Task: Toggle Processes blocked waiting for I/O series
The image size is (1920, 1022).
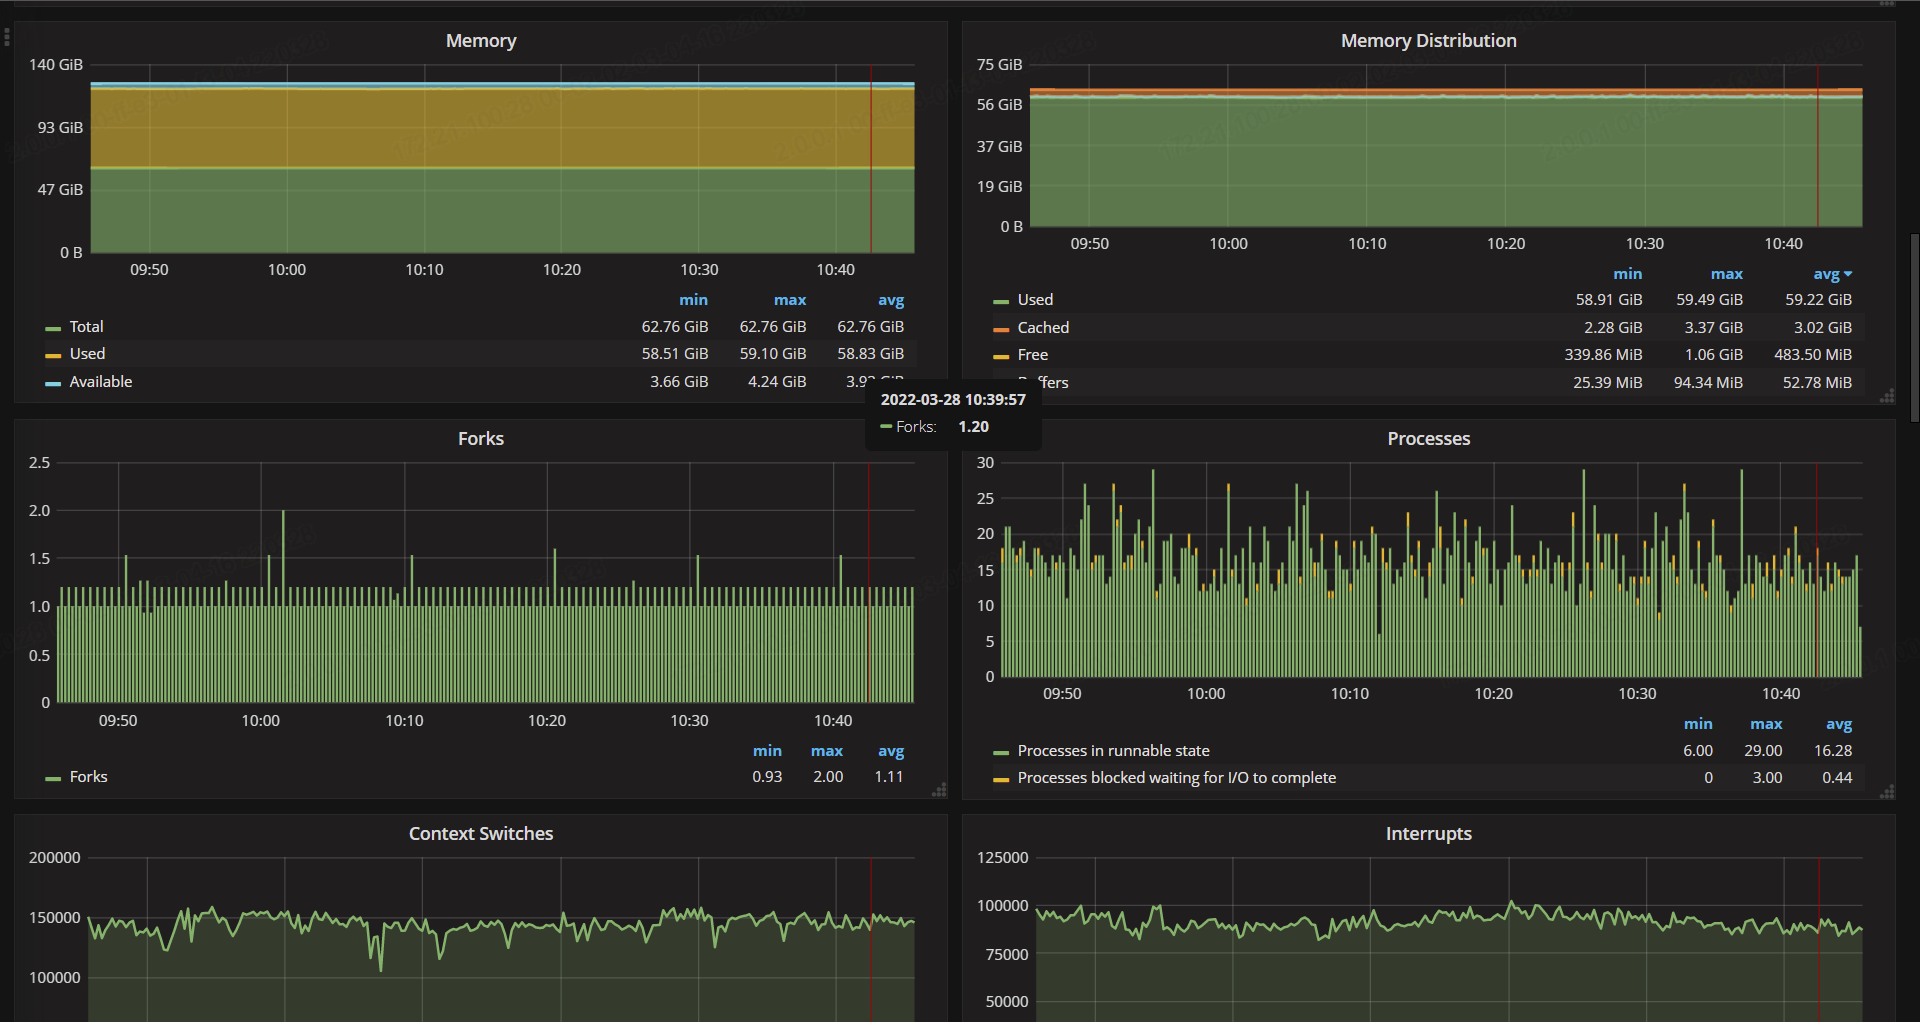Action: 1175,778
